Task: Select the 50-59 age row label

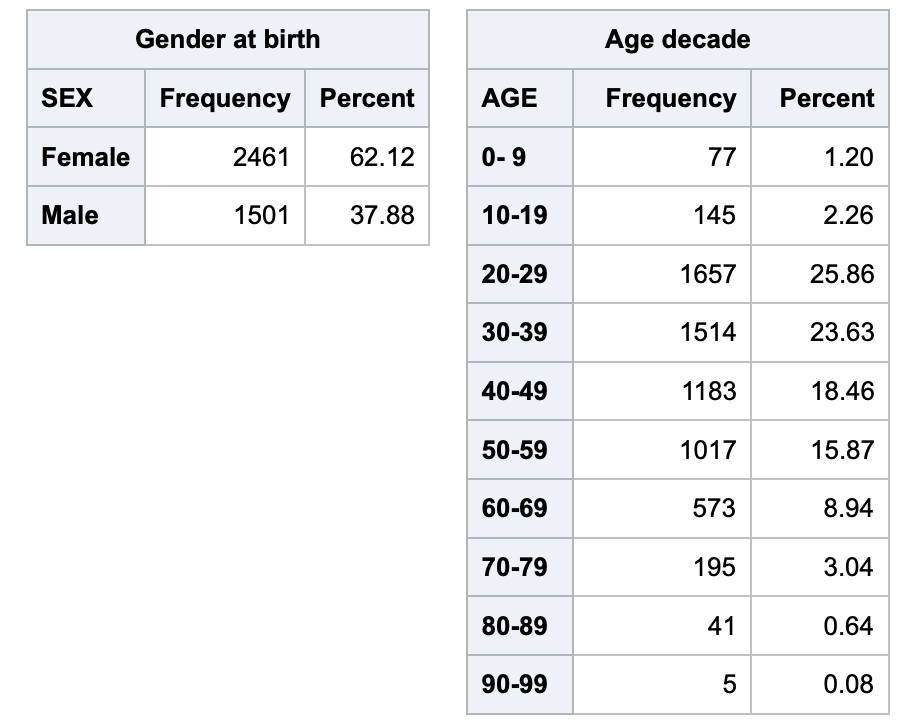Action: (x=514, y=450)
